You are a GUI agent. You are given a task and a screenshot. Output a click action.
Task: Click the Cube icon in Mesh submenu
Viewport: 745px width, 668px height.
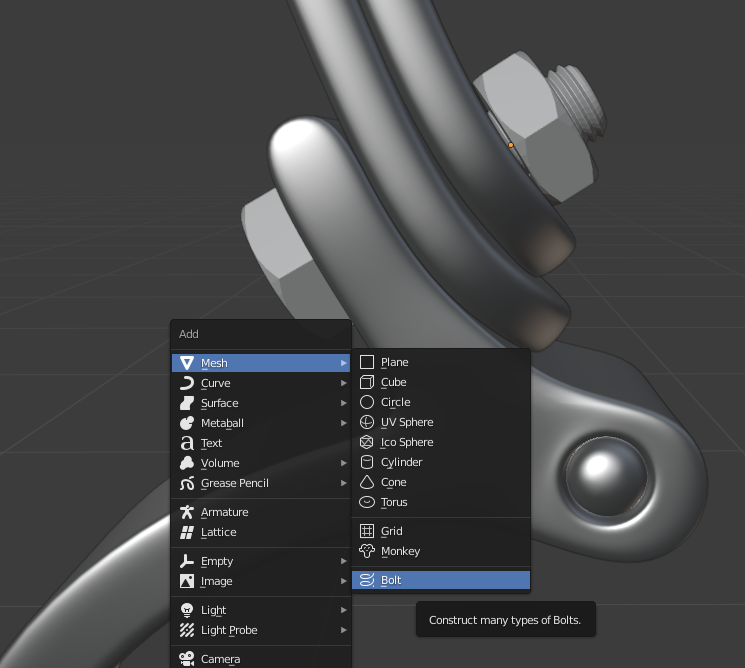367,382
